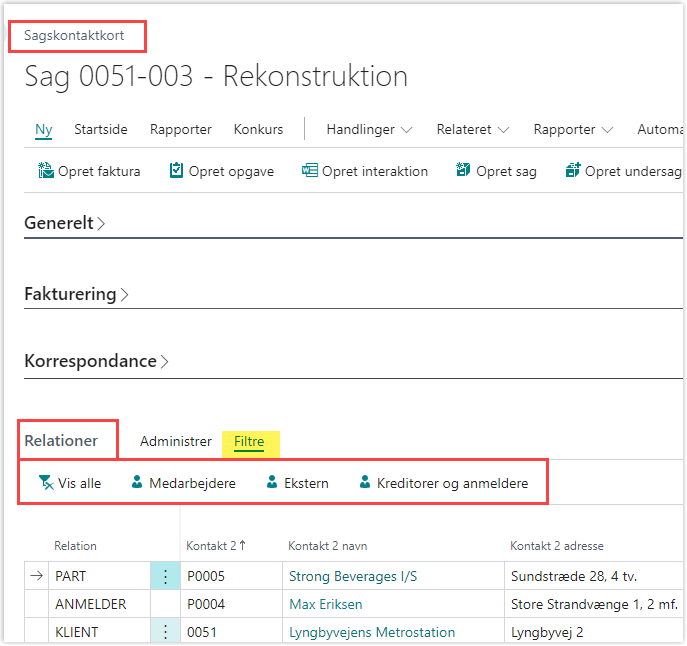The image size is (687, 646).
Task: Sort by the Kontakt 2 column header
Action: pyautogui.click(x=212, y=546)
